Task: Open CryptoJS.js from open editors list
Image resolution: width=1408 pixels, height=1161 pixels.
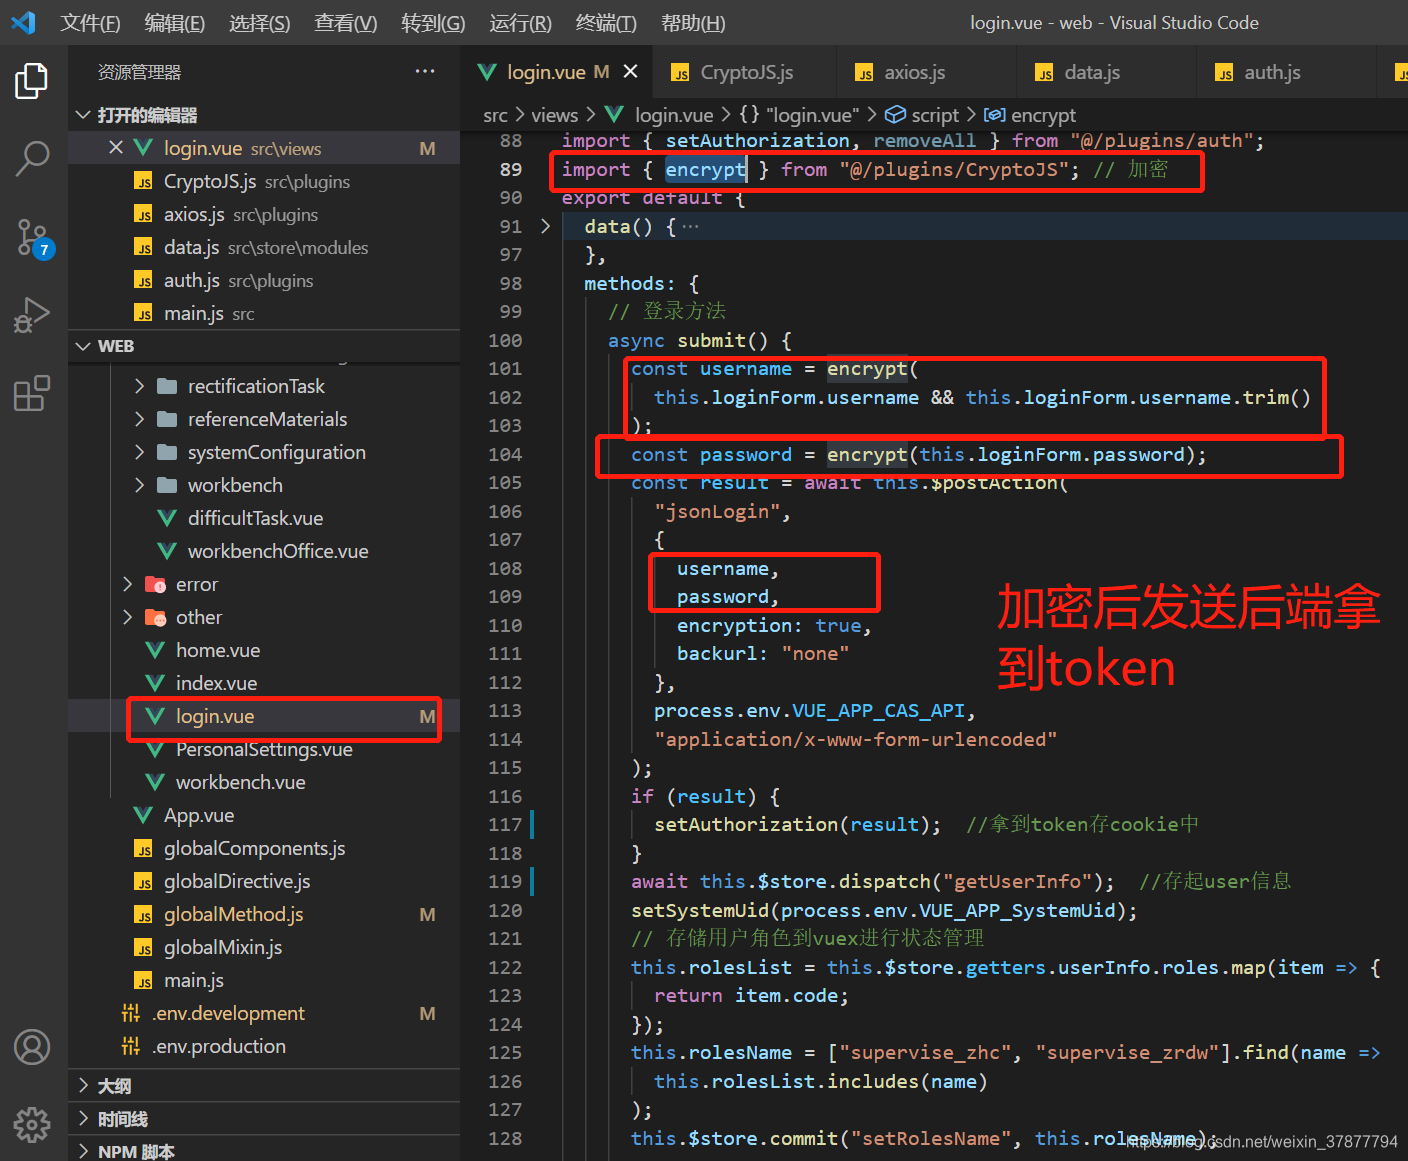Action: click(x=264, y=181)
